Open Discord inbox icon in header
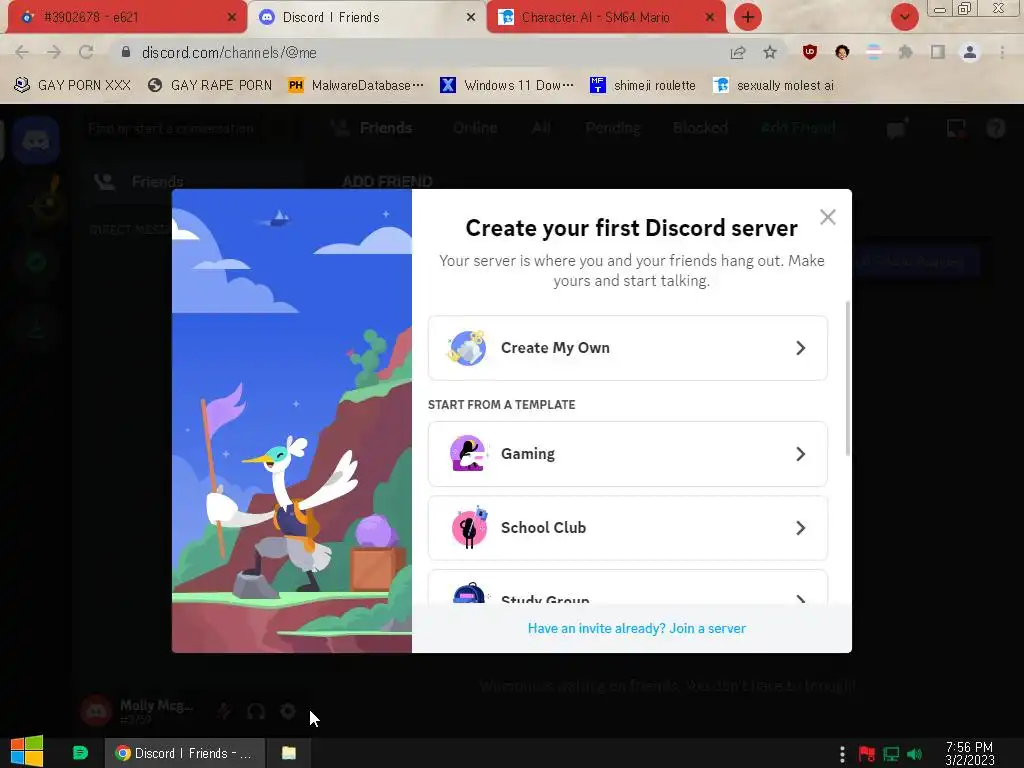Viewport: 1024px width, 768px height. [x=956, y=129]
